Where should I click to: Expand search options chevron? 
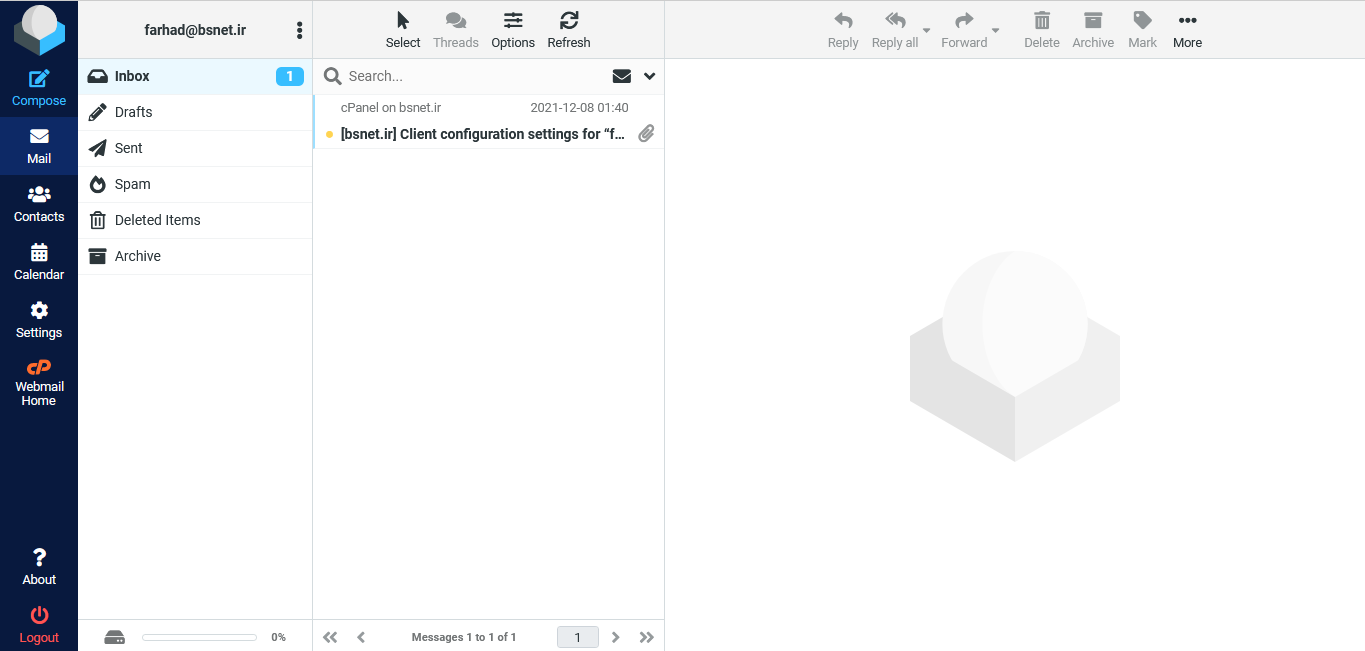click(649, 76)
